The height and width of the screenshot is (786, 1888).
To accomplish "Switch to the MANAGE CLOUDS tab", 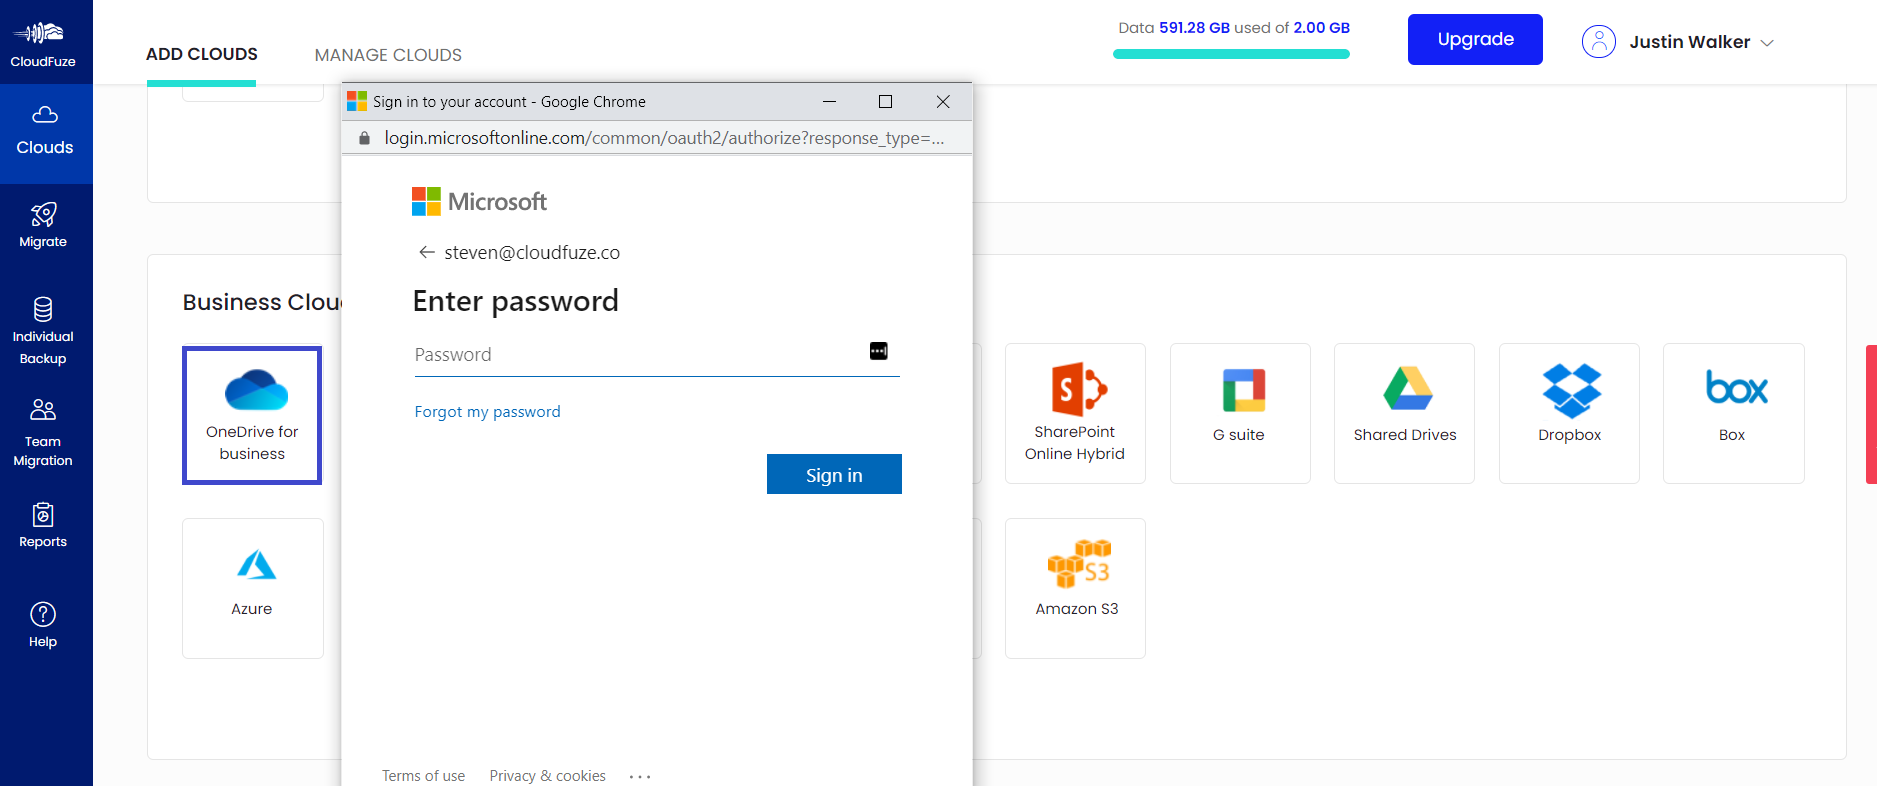I will [x=388, y=55].
